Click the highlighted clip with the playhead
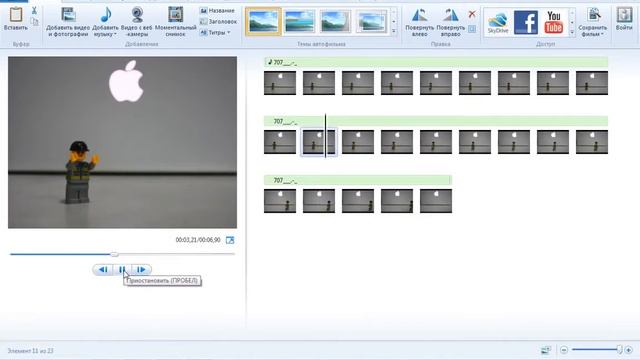 pyautogui.click(x=319, y=142)
